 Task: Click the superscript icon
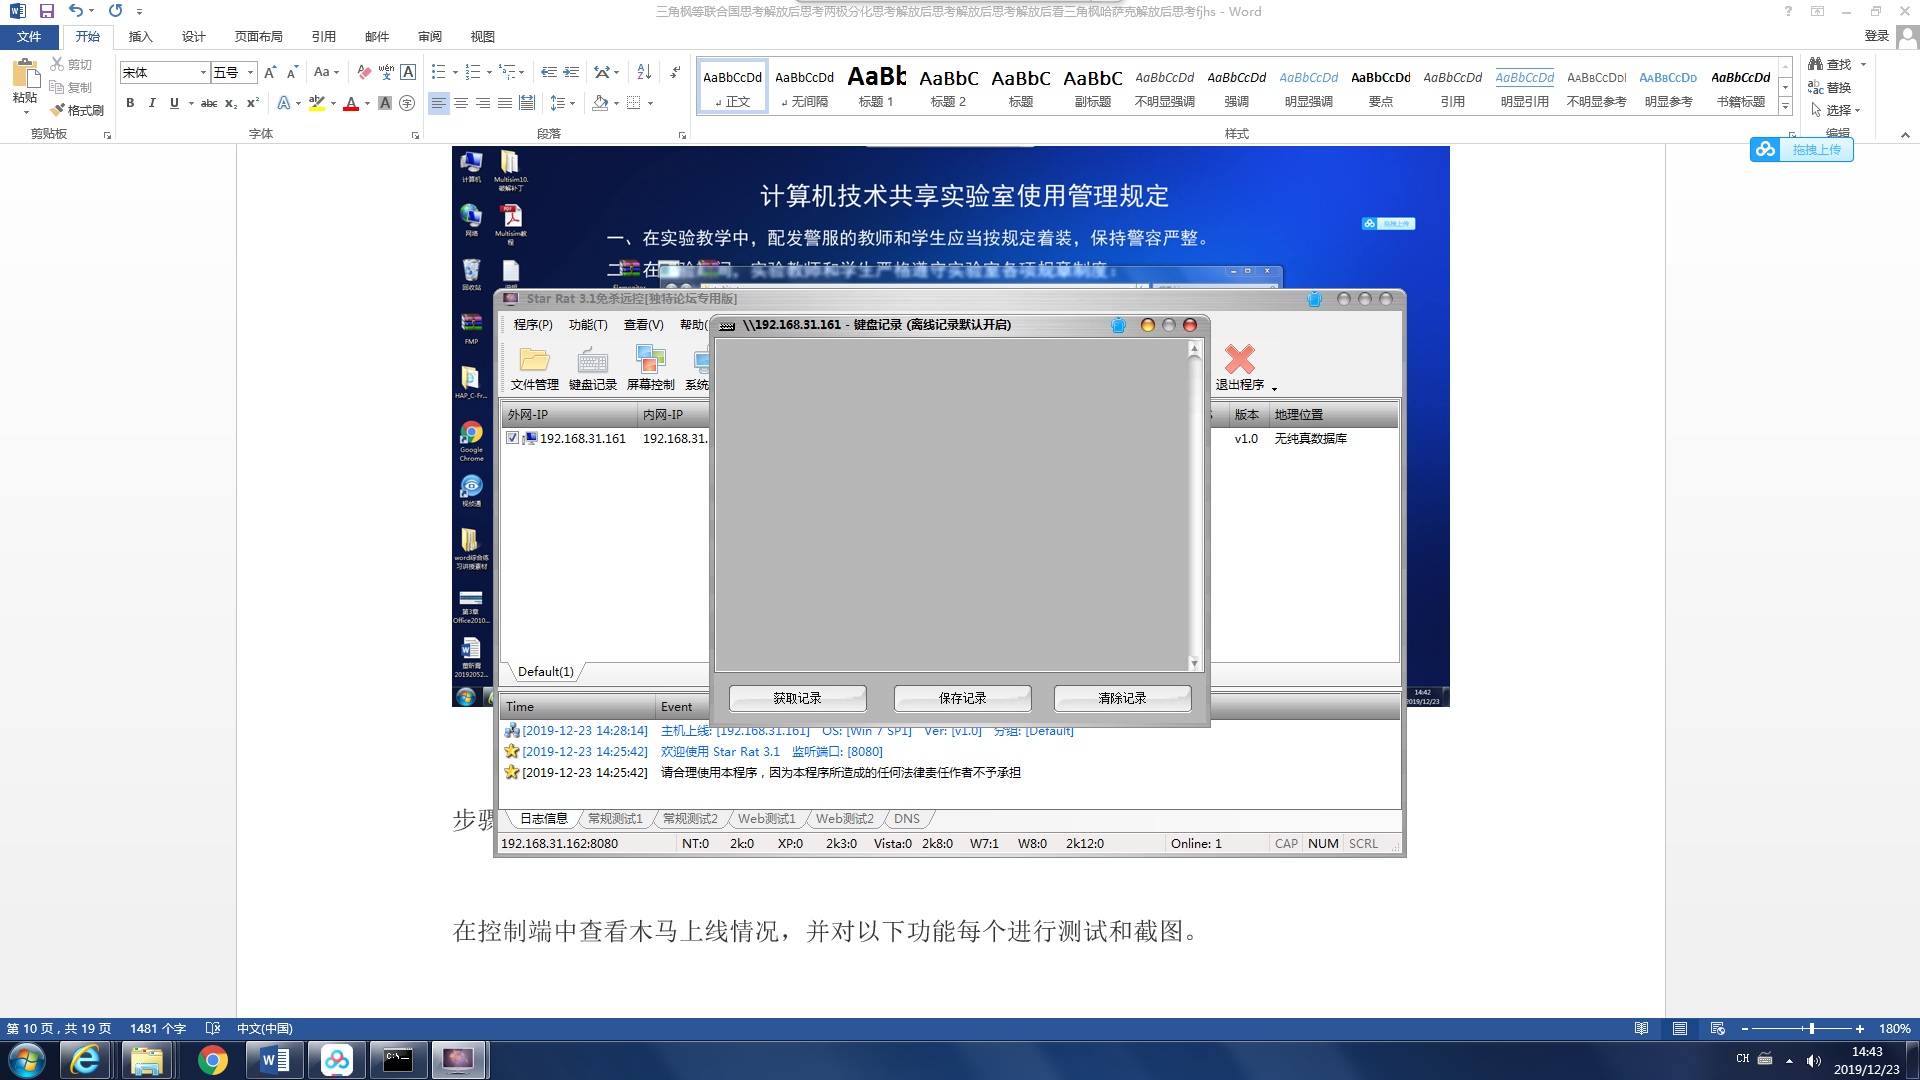(x=253, y=103)
